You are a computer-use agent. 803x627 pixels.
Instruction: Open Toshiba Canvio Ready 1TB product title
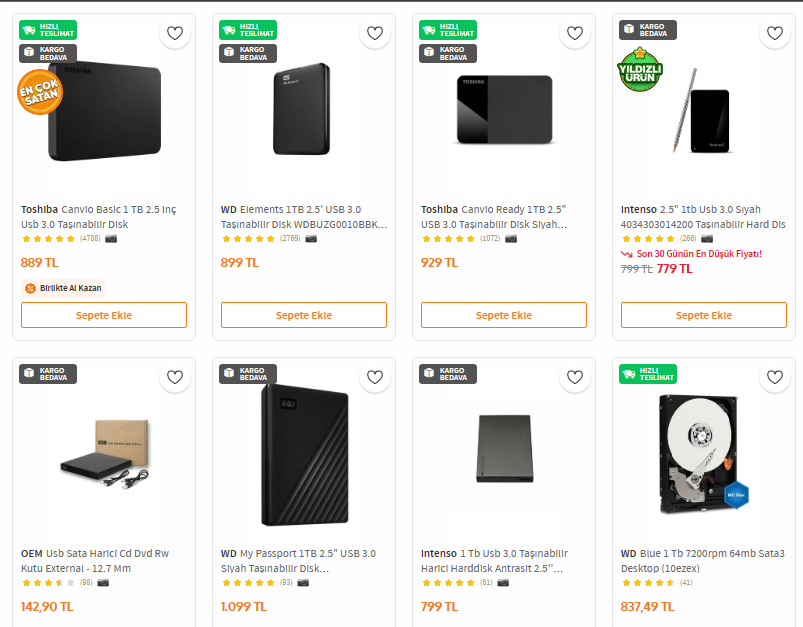pos(494,217)
